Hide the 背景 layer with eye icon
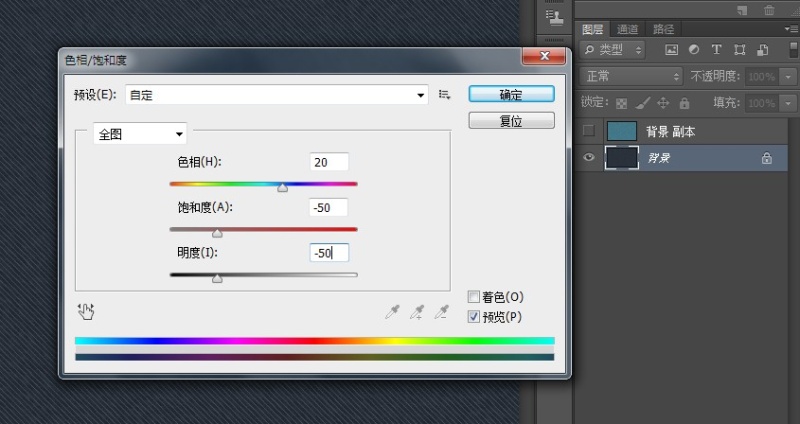This screenshot has width=800, height=424. click(x=588, y=157)
